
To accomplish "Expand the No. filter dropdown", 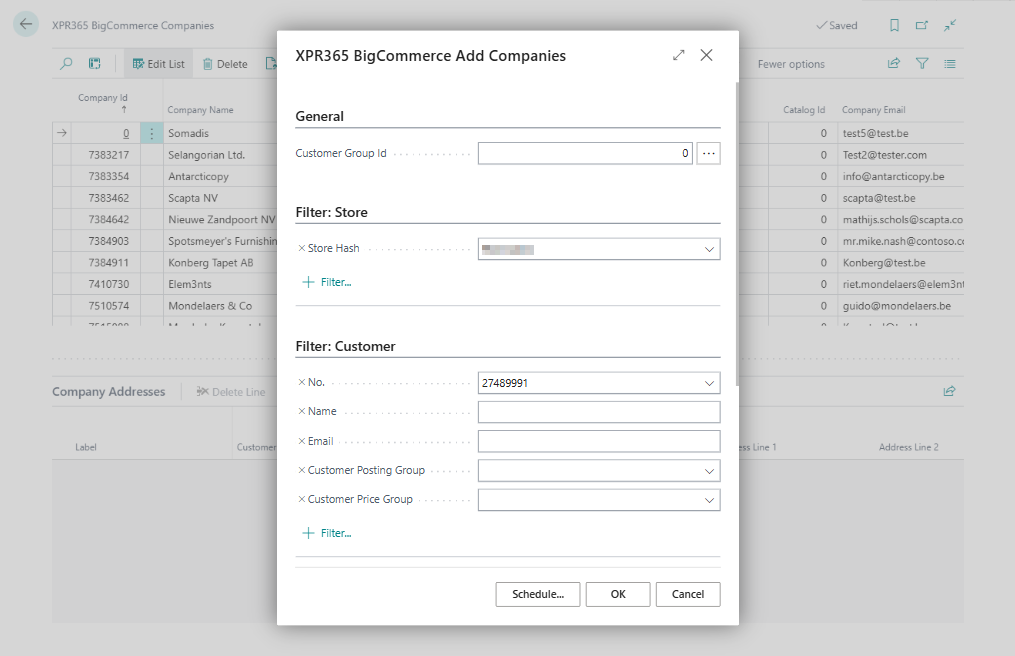I will click(x=709, y=383).
